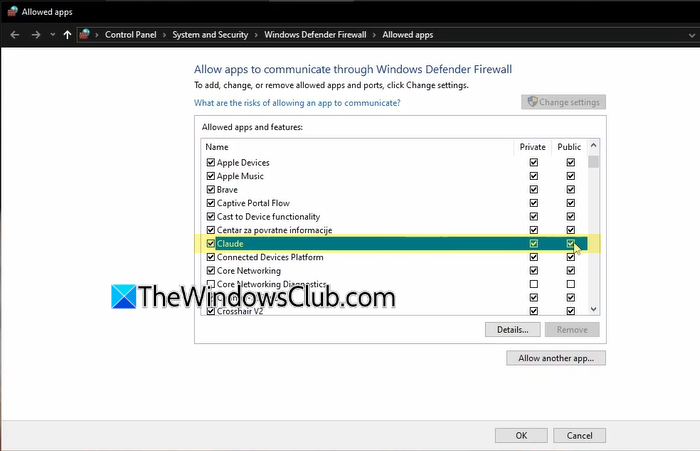The image size is (700, 451).
Task: Click Allow another app... button
Action: point(556,358)
